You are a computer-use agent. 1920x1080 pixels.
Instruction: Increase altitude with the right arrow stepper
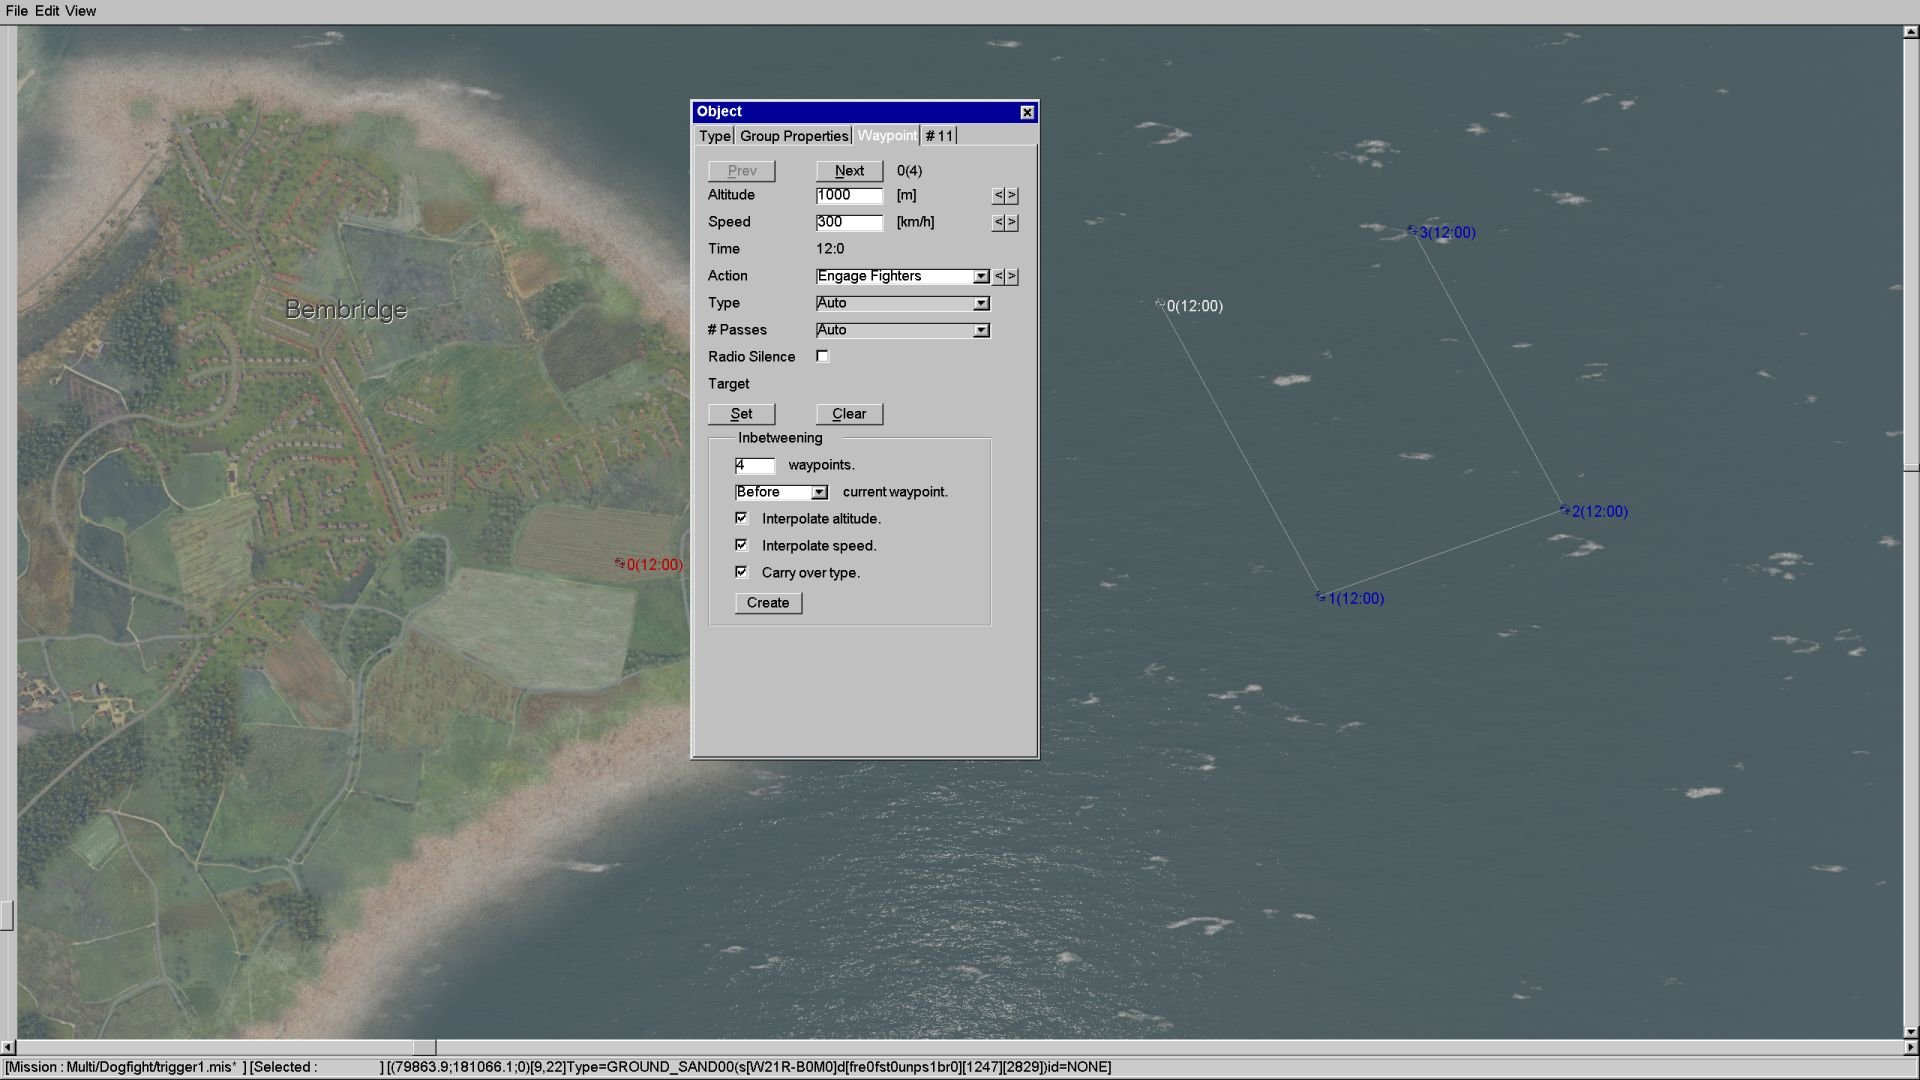(1012, 196)
